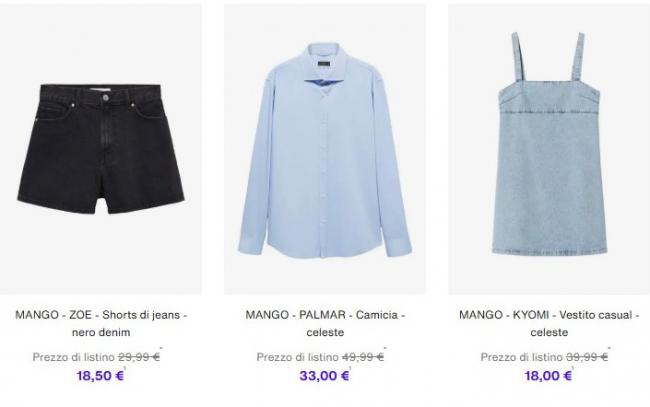Screen dimensions: 650x407
Task: Select 'Prezzo di listino' label under shorts
Action: pos(74,357)
